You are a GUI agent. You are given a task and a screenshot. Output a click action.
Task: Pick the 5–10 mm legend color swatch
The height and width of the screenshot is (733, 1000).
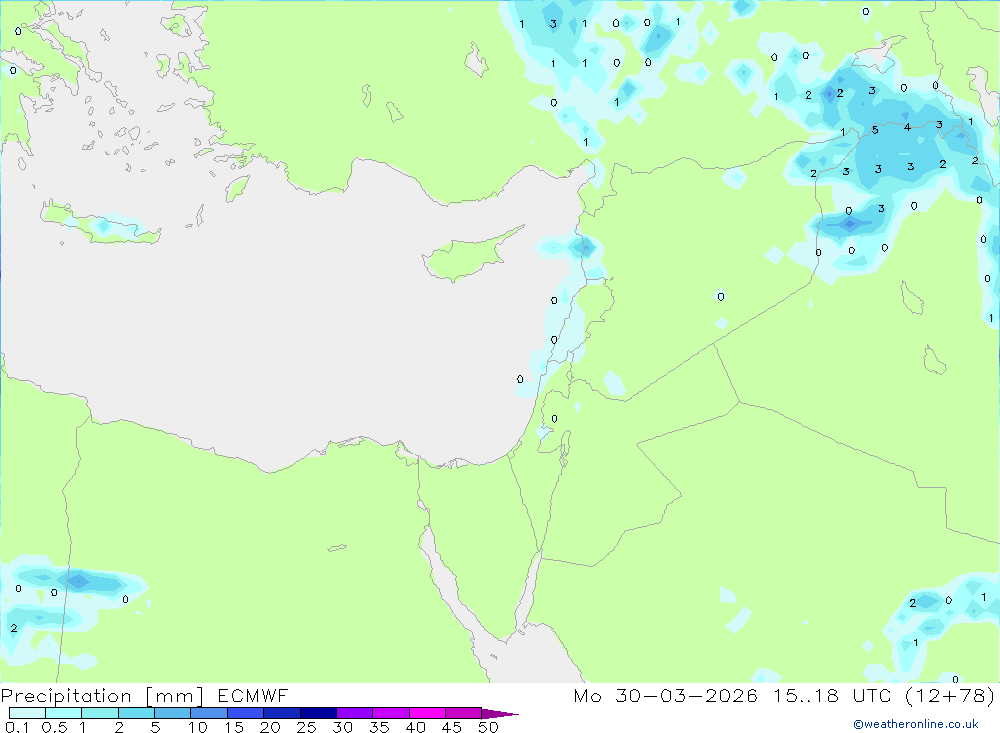point(172,713)
